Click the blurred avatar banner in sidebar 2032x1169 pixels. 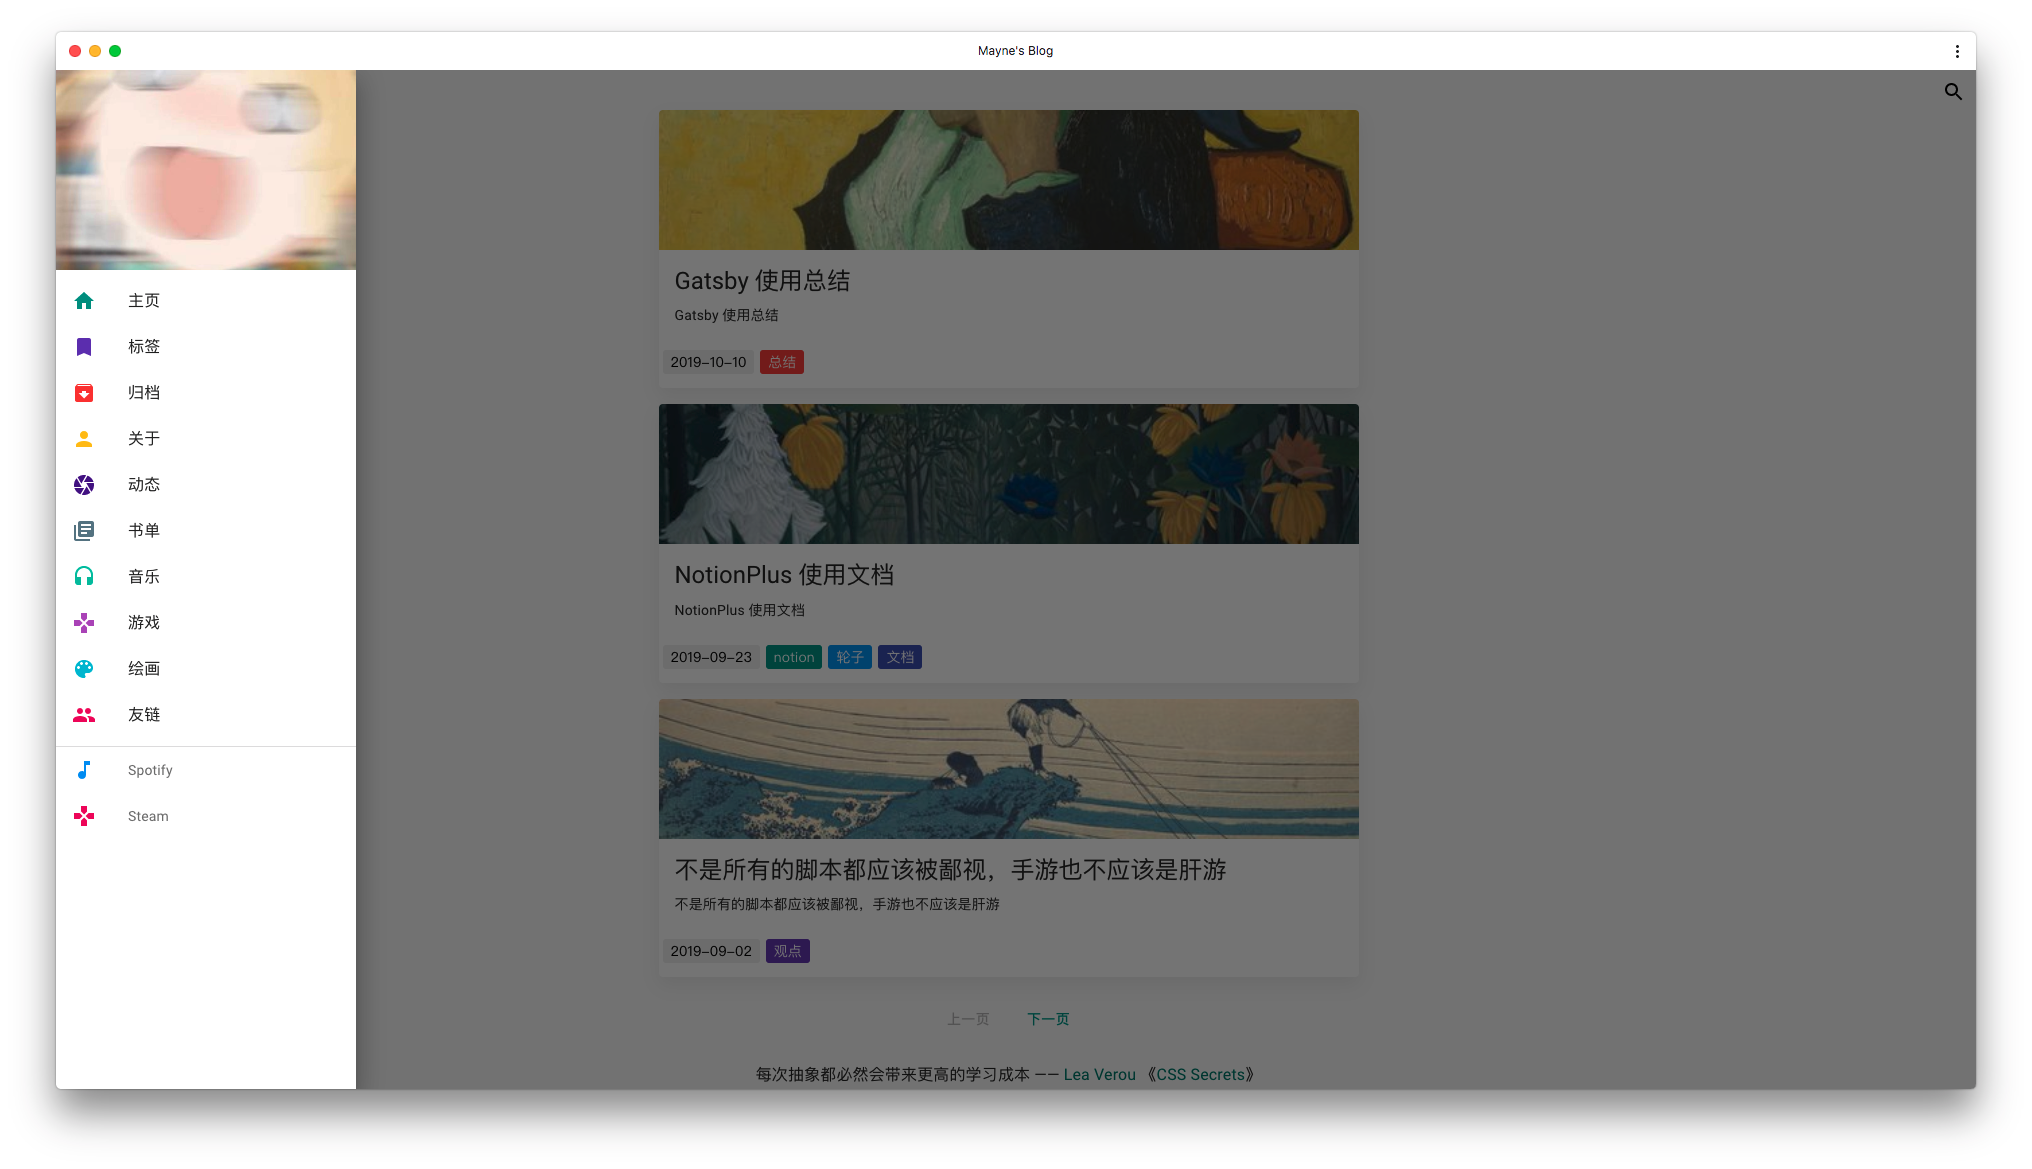coord(206,170)
